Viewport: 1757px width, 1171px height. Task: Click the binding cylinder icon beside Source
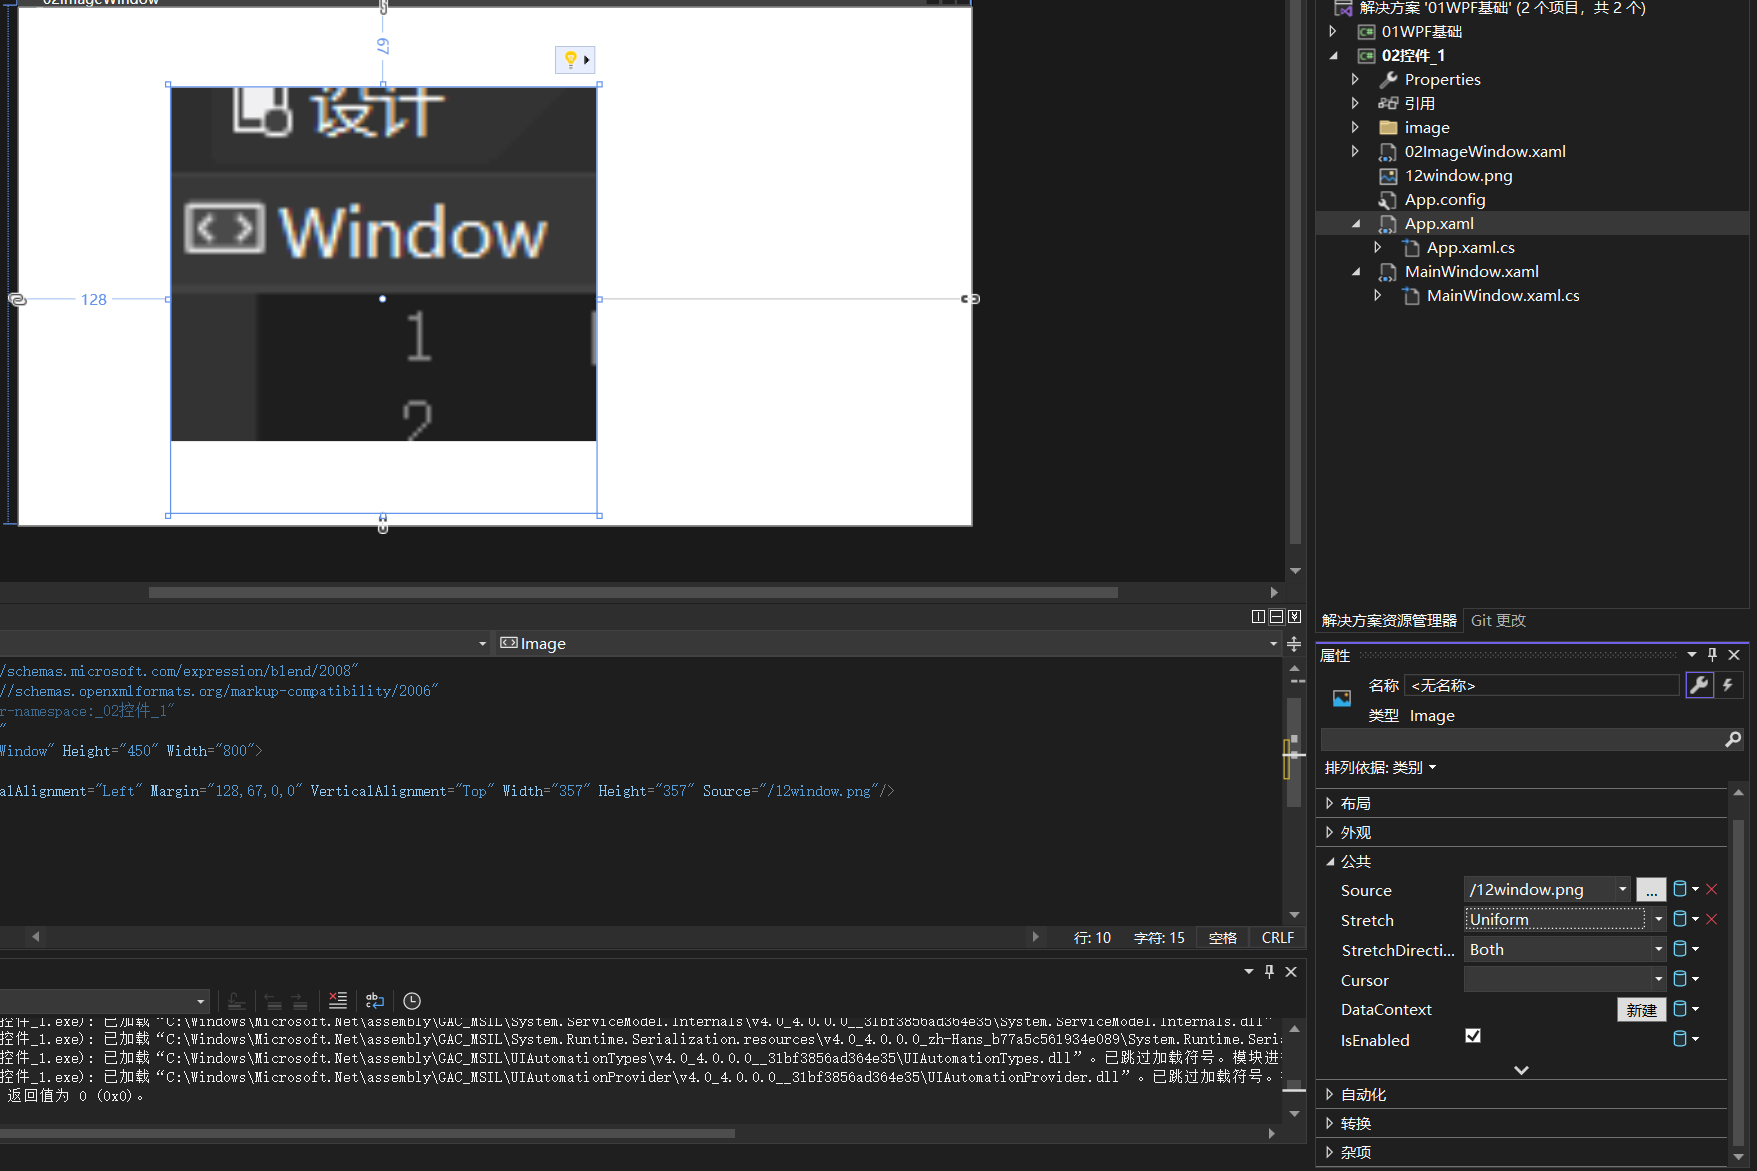point(1680,889)
